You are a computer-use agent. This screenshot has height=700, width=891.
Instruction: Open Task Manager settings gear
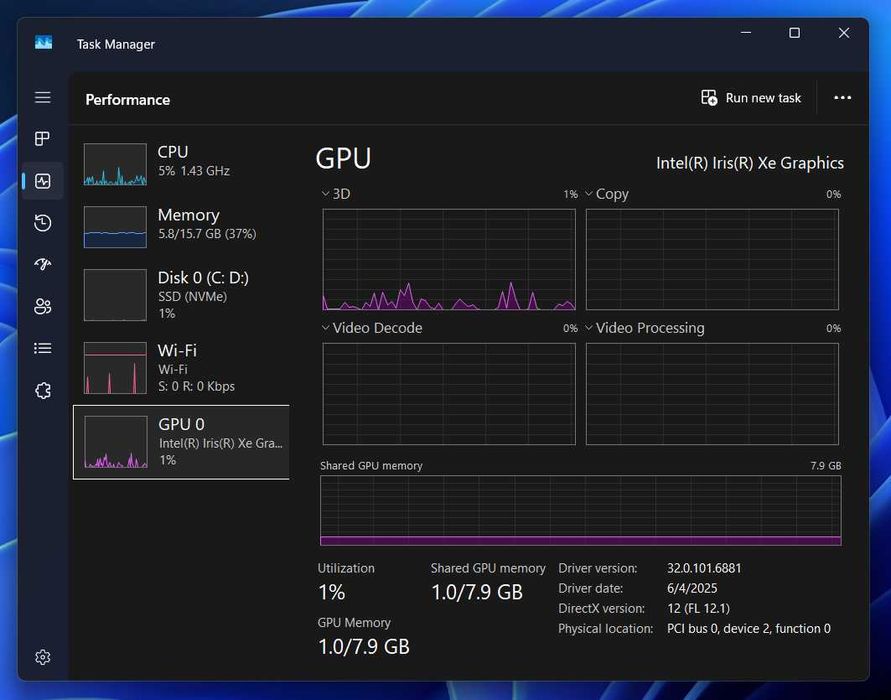pos(43,657)
